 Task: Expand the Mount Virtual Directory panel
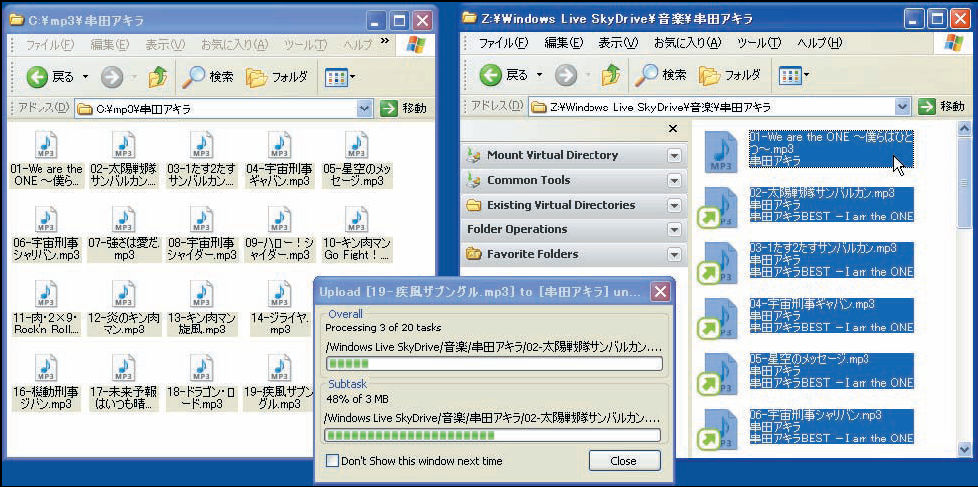coord(674,155)
